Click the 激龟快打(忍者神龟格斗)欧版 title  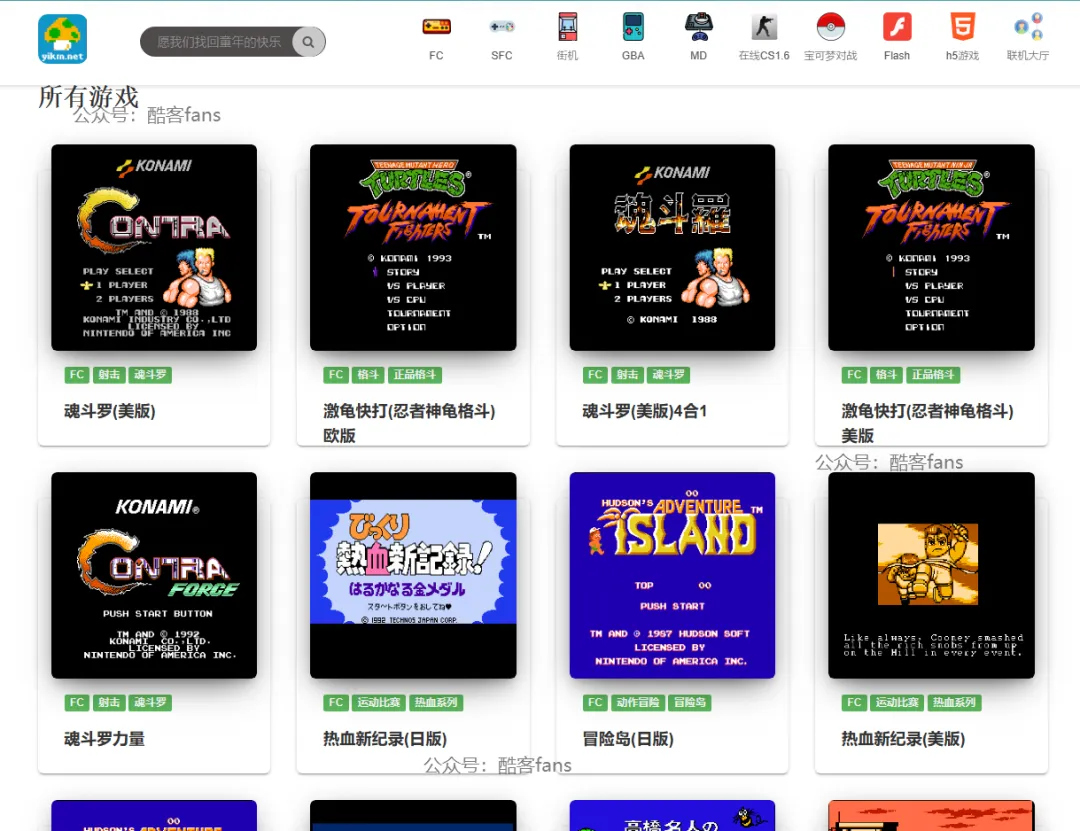[409, 423]
